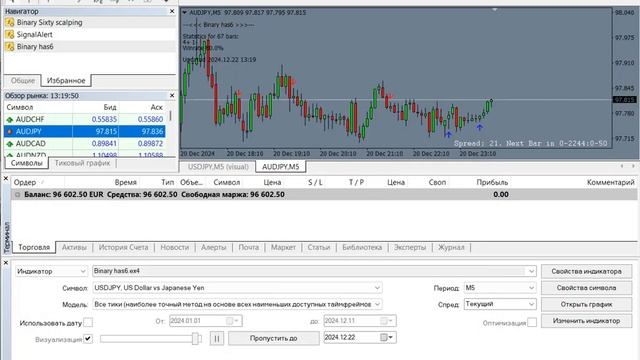Screen dimensions: 640x360
Task: Select the AUDCAD bid 0.89841 cell
Action: click(x=104, y=144)
